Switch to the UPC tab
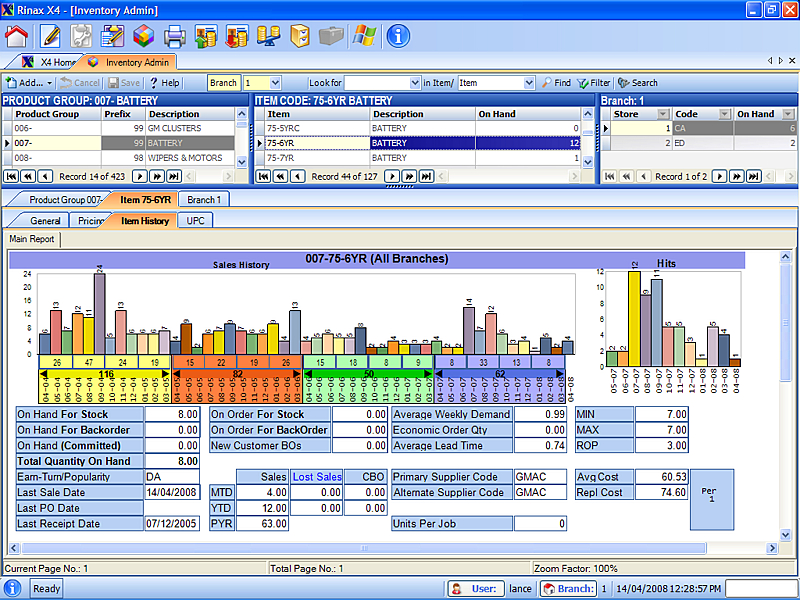Viewport: 800px width, 600px height. click(x=193, y=220)
